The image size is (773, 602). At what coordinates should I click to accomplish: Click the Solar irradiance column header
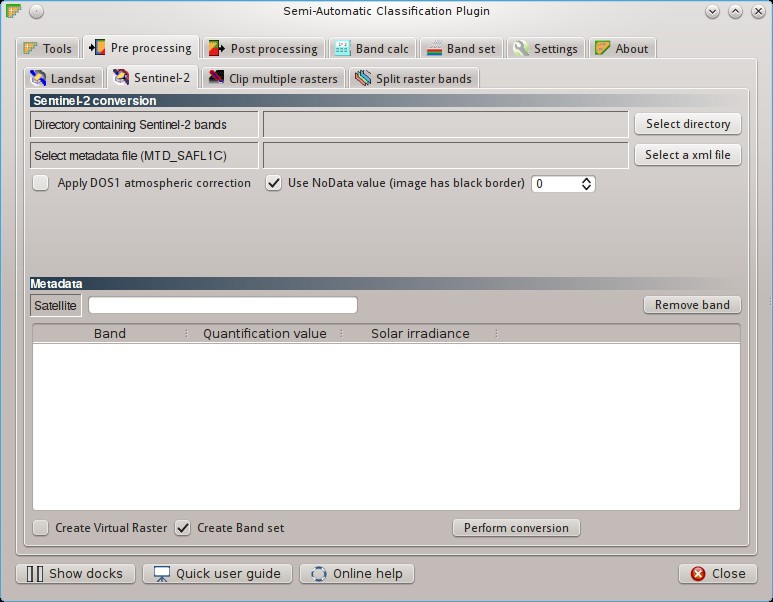420,334
